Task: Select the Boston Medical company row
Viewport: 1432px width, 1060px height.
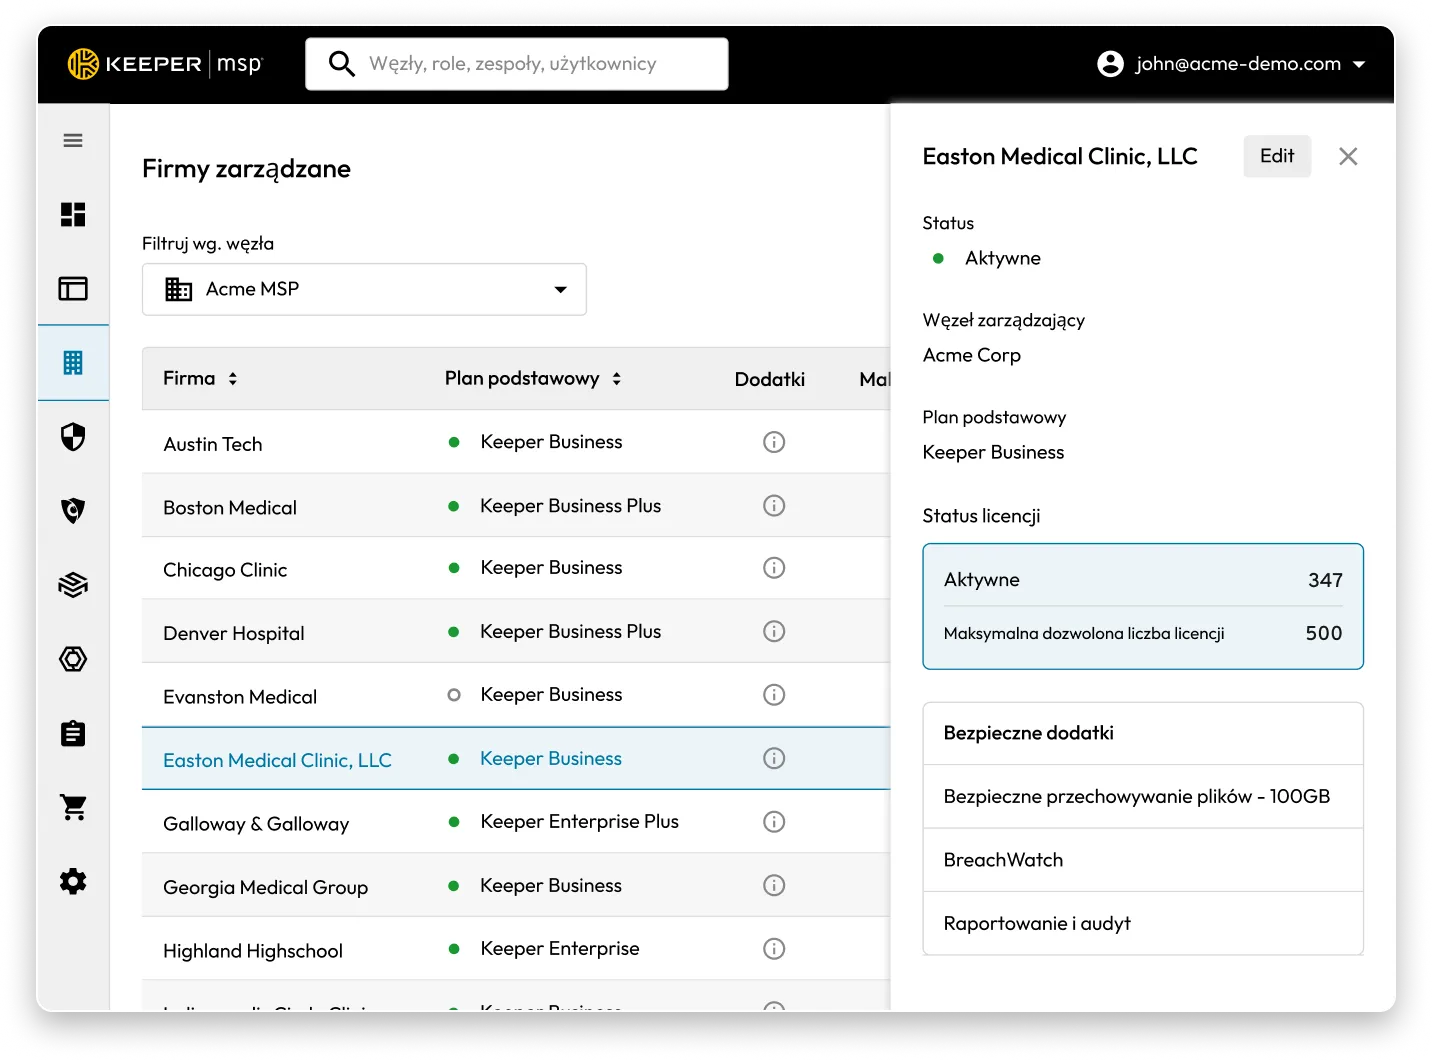Action: (x=516, y=506)
